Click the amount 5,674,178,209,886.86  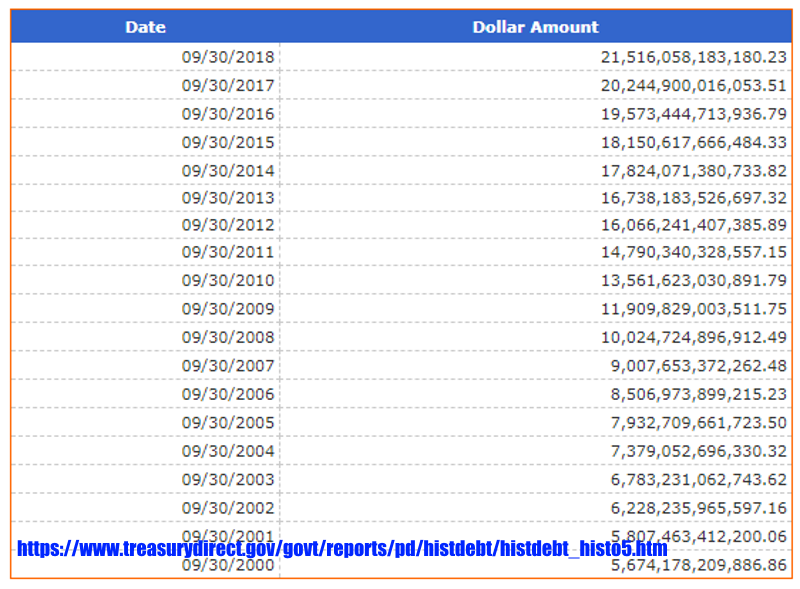(x=698, y=566)
